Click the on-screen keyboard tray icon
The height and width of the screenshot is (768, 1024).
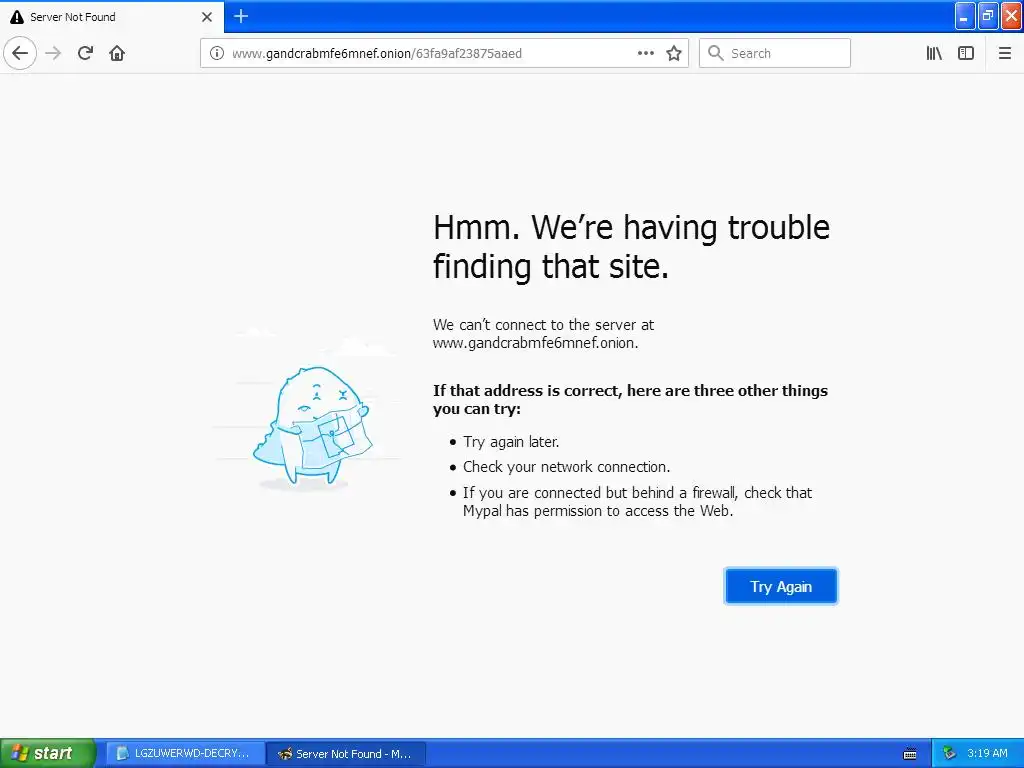point(910,754)
